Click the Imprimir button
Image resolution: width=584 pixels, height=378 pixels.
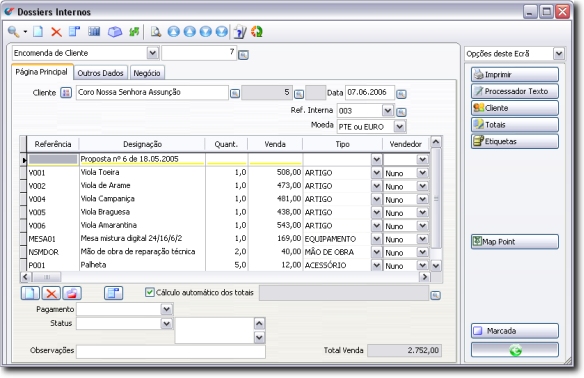coord(515,74)
